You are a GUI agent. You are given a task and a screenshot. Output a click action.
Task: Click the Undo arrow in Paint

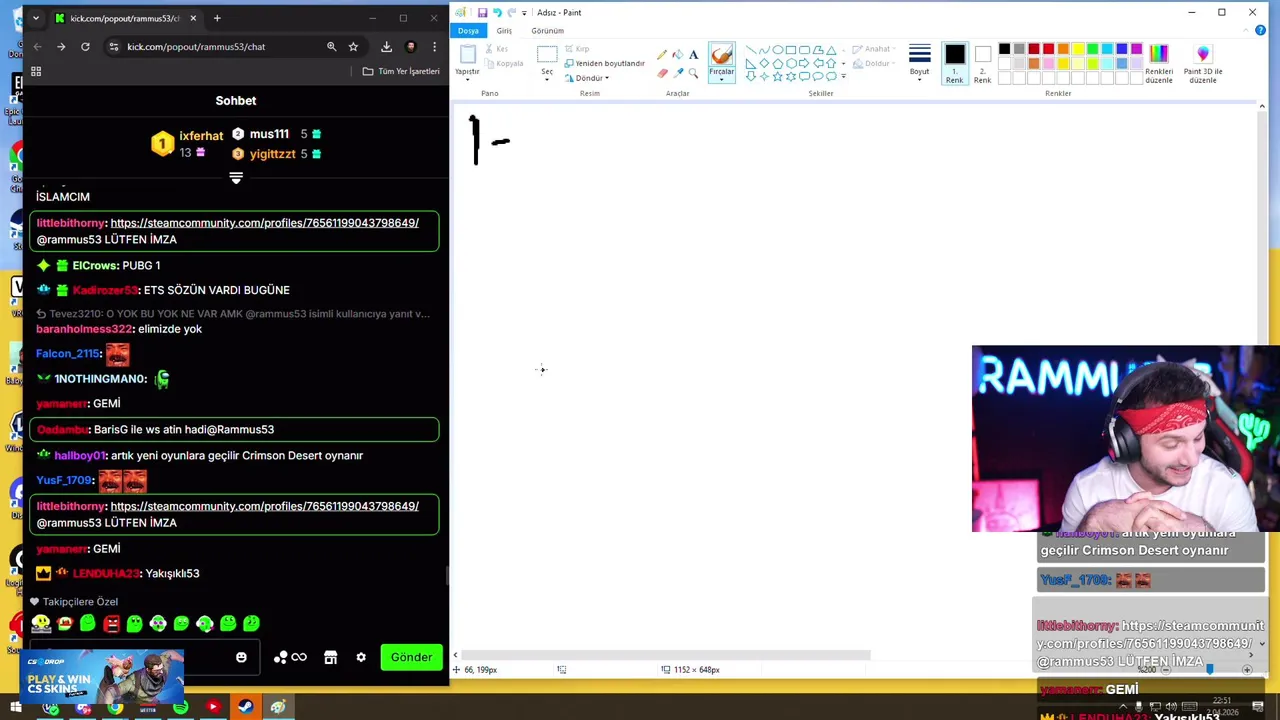pyautogui.click(x=497, y=12)
